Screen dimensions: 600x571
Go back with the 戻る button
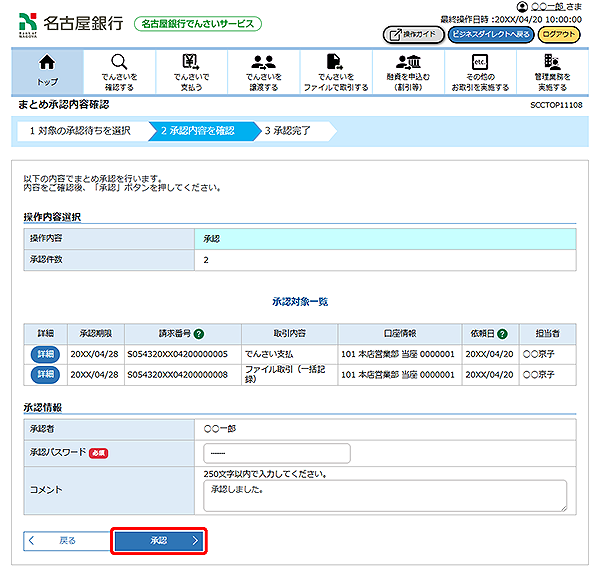click(64, 540)
